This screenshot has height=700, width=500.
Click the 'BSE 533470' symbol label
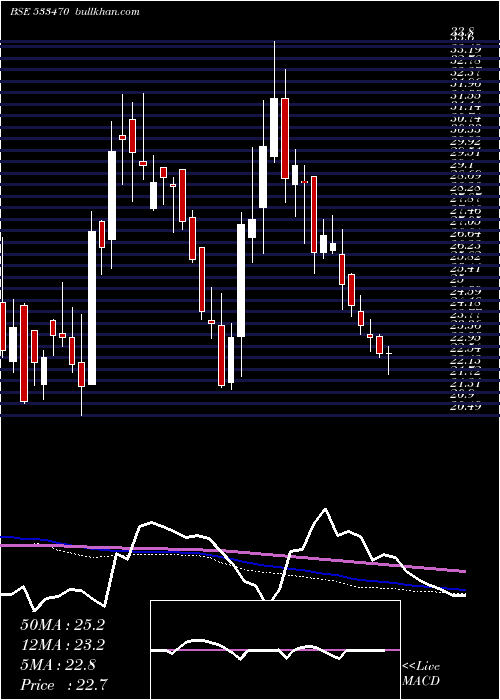coord(39,12)
